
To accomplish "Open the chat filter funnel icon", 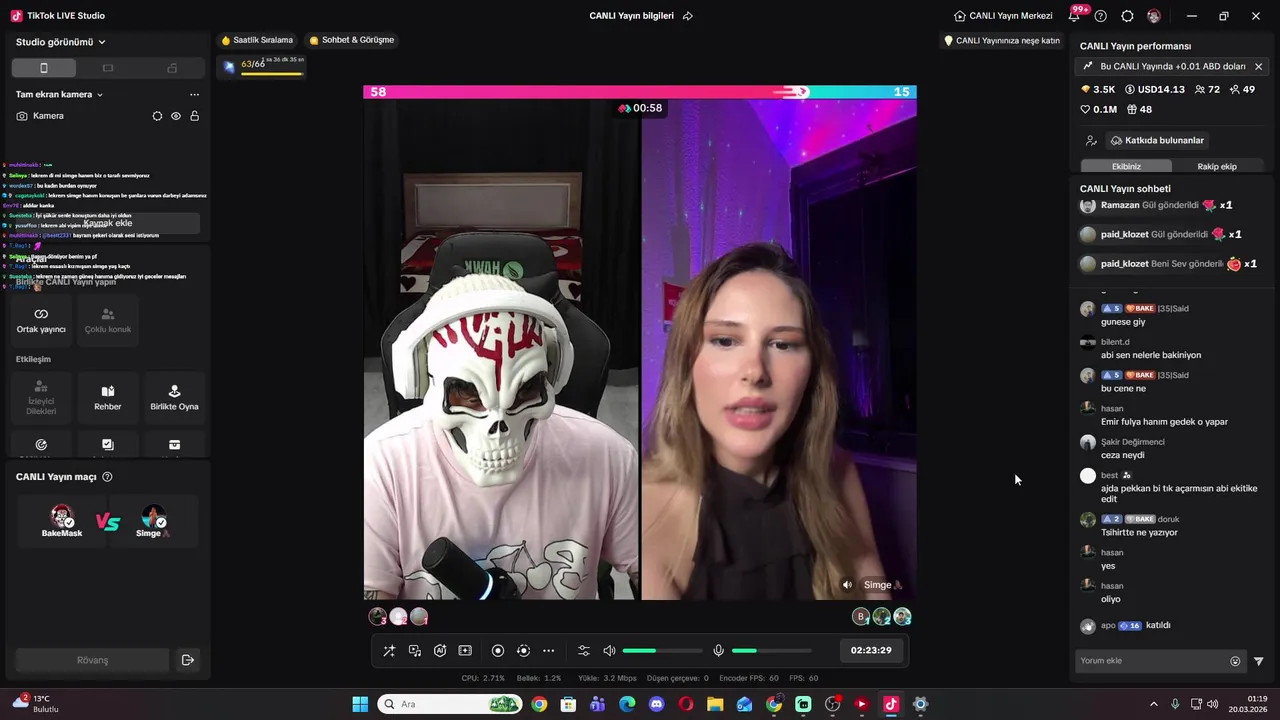I will 1259,661.
